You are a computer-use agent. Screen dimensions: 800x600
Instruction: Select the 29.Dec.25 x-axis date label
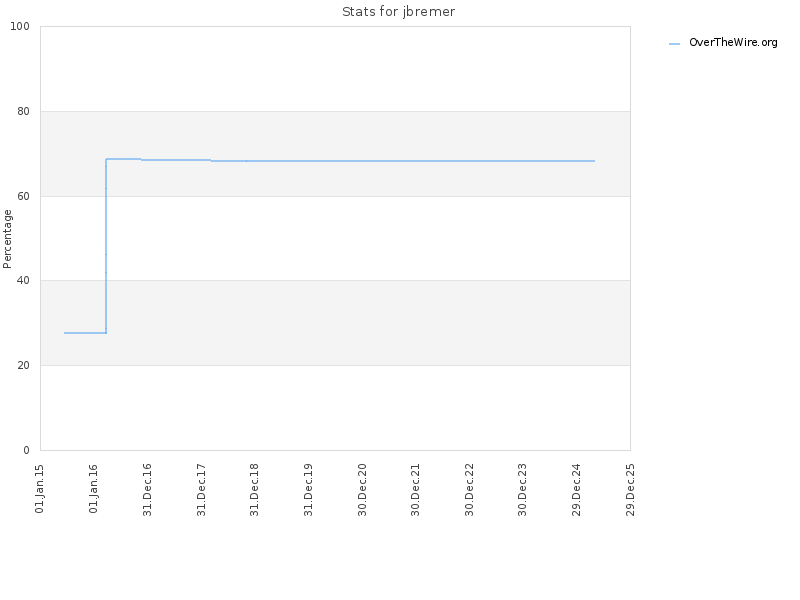coord(630,490)
